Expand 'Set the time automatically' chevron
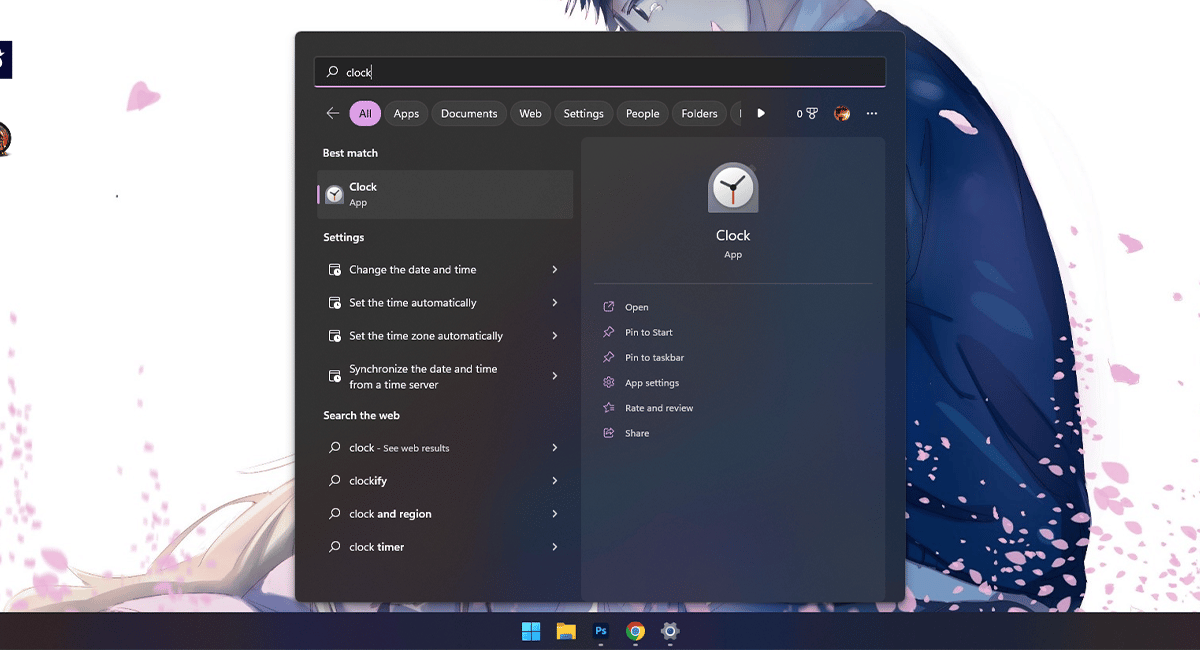This screenshot has height=650, width=1200. click(x=555, y=303)
